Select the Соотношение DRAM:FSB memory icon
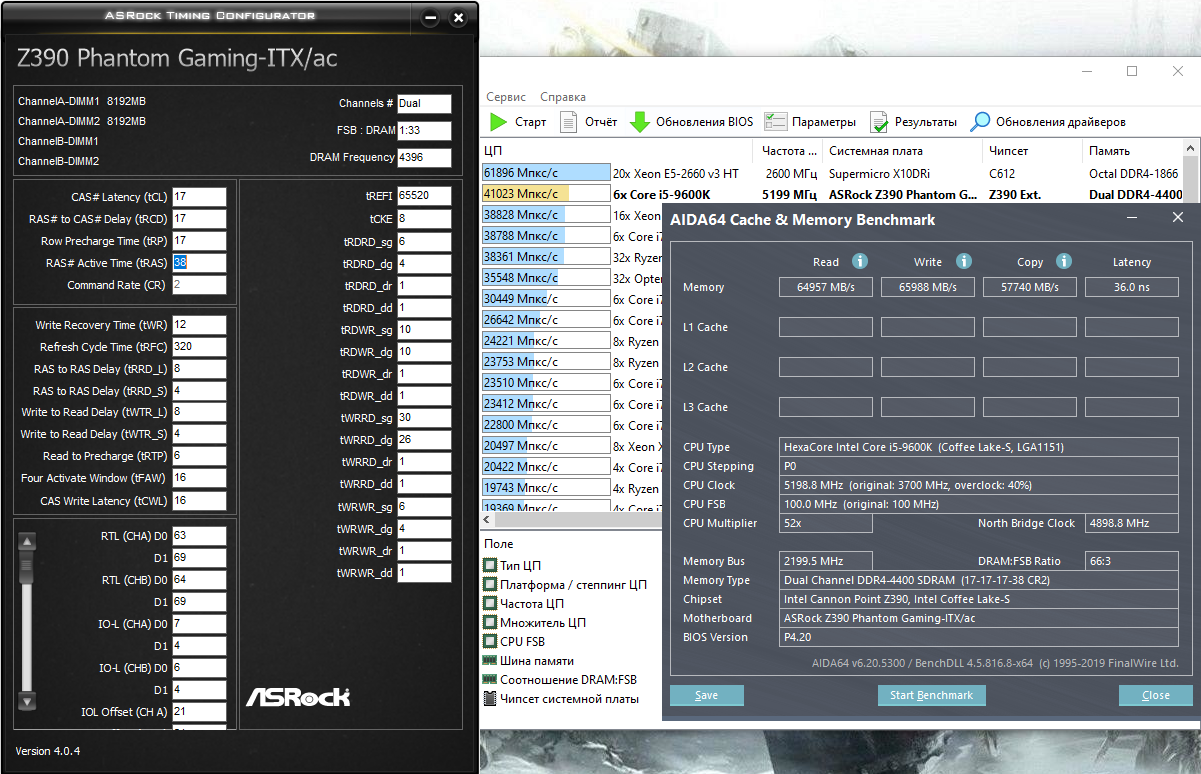 pos(490,680)
